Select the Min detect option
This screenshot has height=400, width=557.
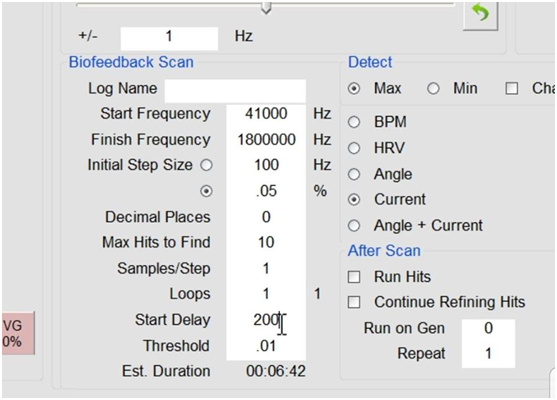pyautogui.click(x=433, y=88)
